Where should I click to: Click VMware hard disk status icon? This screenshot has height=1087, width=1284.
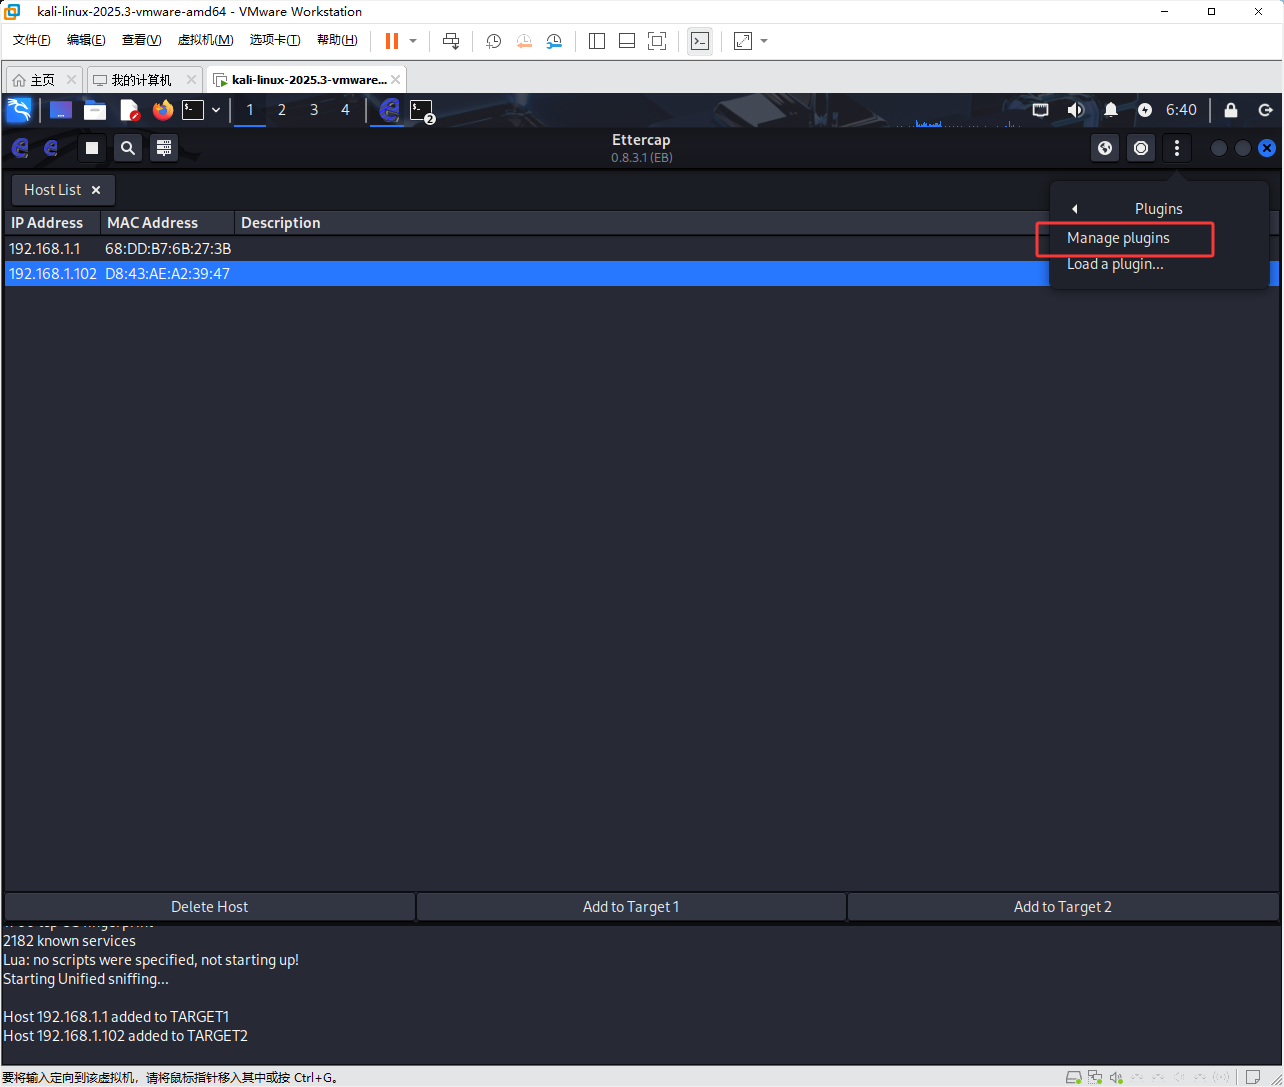coord(1074,1077)
